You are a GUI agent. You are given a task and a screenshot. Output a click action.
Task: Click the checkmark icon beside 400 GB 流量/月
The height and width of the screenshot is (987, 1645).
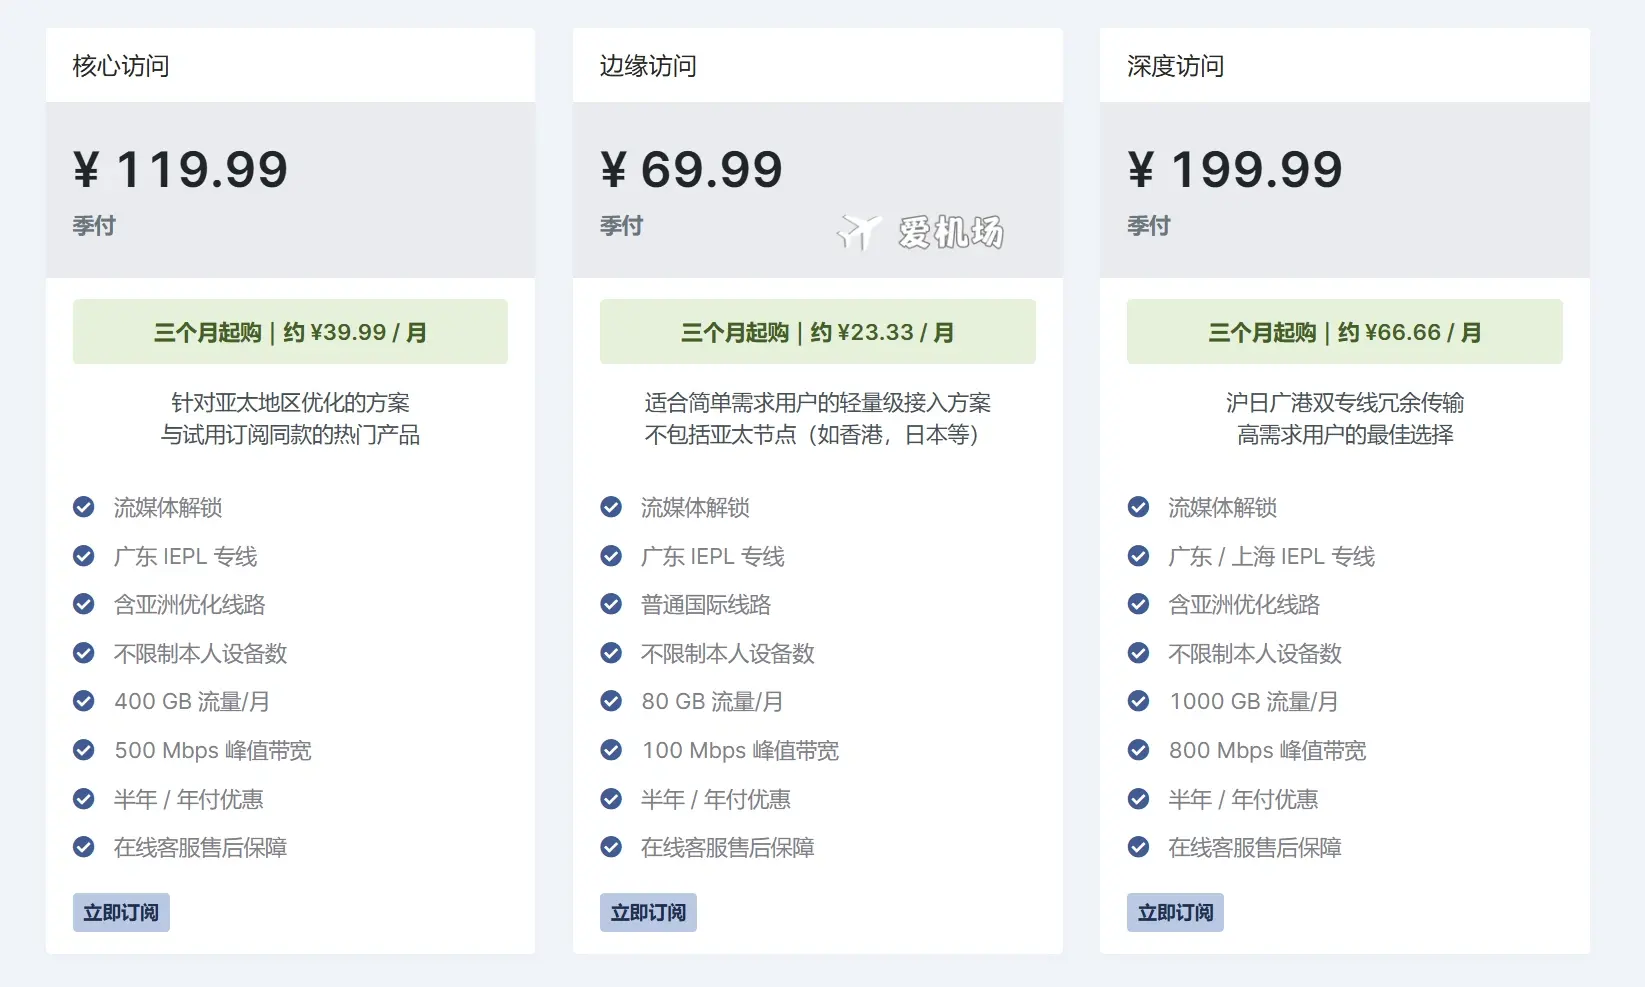point(84,701)
